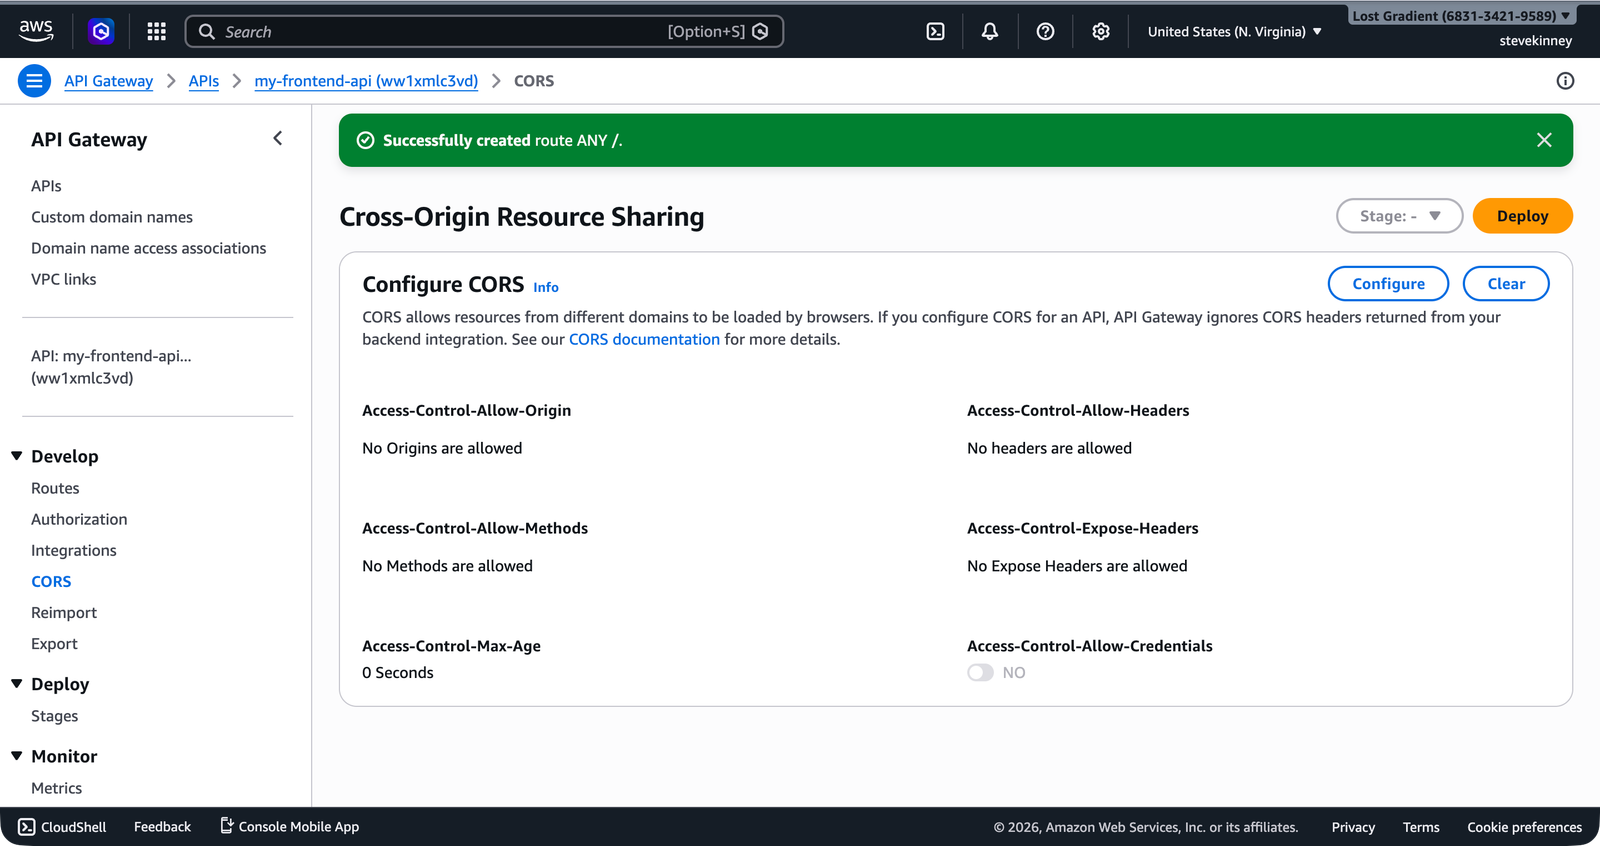Open Reimport in sidebar
This screenshot has width=1600, height=846.
coord(64,612)
